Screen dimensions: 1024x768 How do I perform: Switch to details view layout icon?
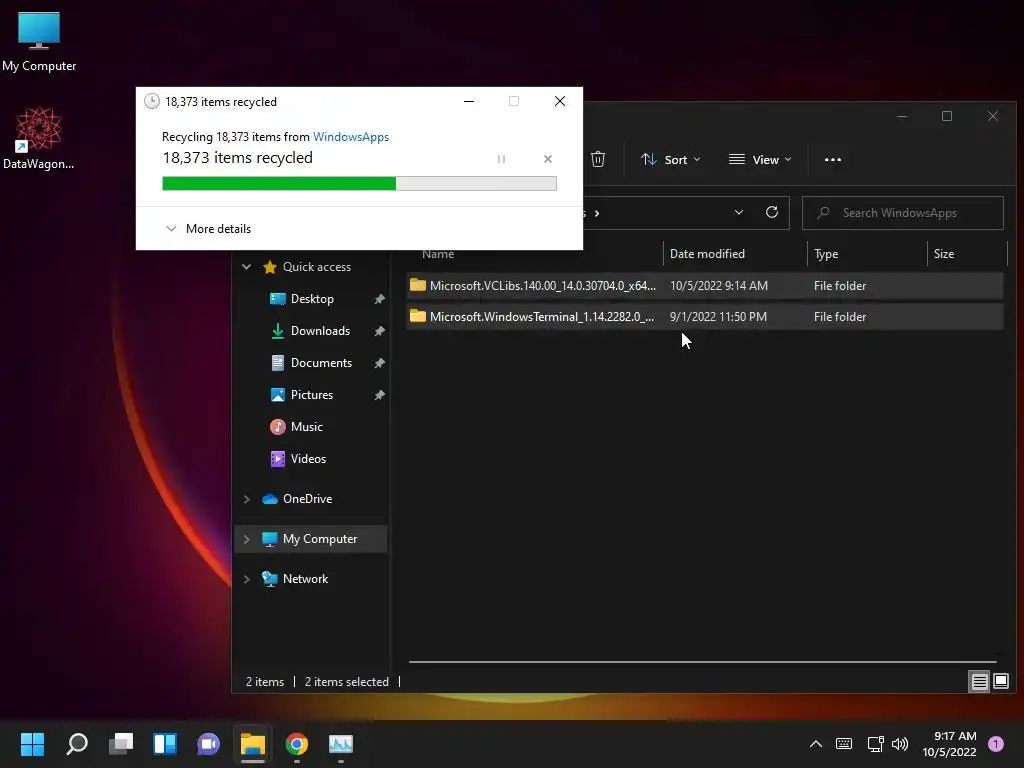pyautogui.click(x=979, y=682)
